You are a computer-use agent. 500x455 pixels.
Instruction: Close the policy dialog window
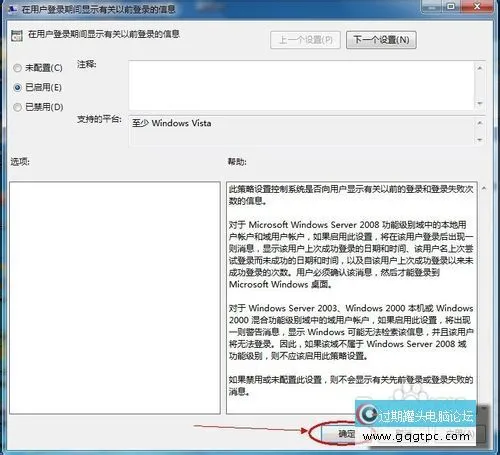click(477, 6)
